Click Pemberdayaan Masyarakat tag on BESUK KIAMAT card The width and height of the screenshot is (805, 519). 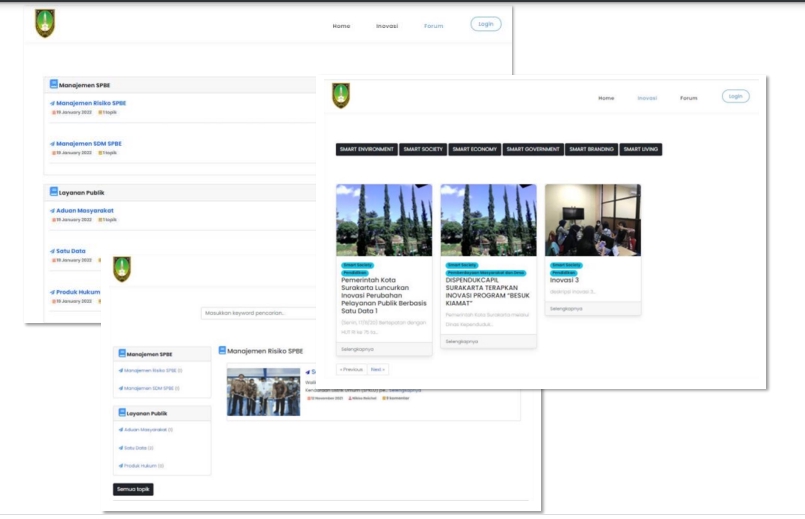coord(486,273)
